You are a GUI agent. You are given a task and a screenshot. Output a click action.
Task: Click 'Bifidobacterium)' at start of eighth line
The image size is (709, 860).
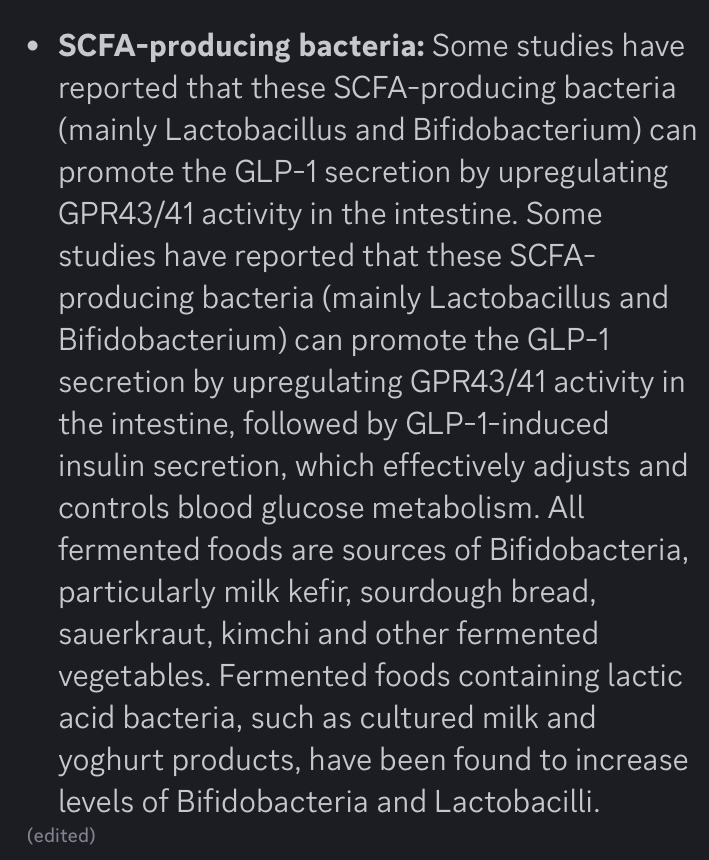tap(173, 340)
